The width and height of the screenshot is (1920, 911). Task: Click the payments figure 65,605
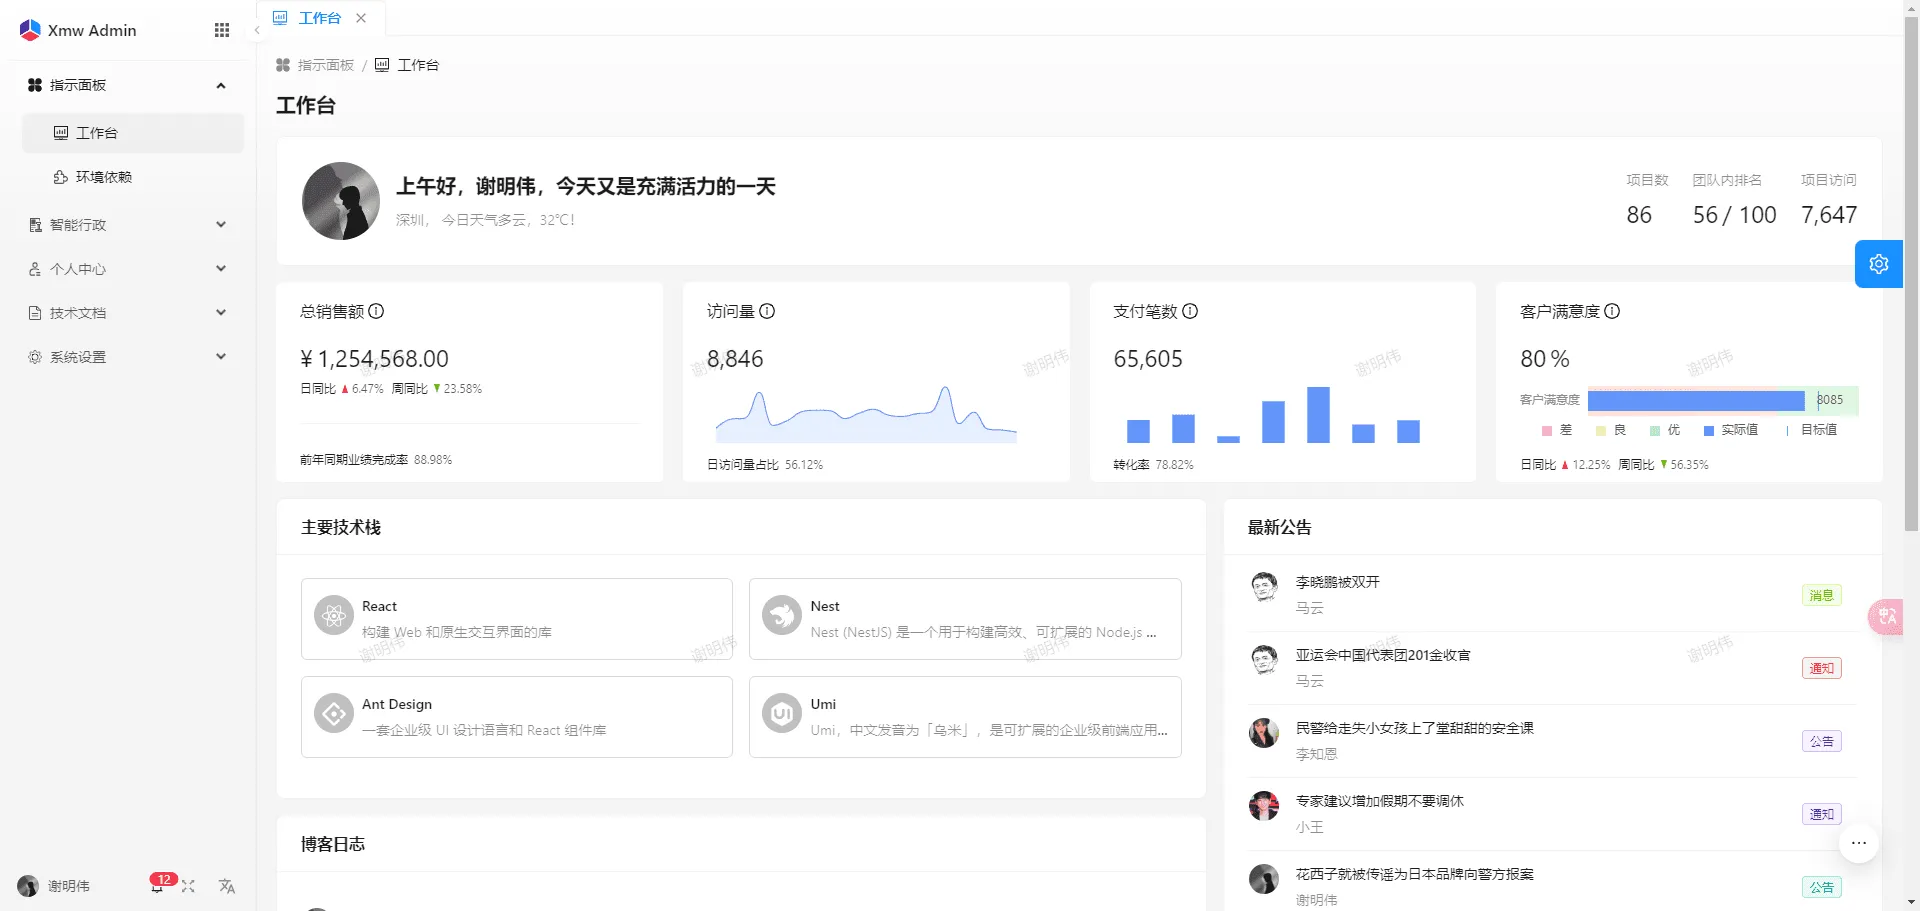(1148, 359)
